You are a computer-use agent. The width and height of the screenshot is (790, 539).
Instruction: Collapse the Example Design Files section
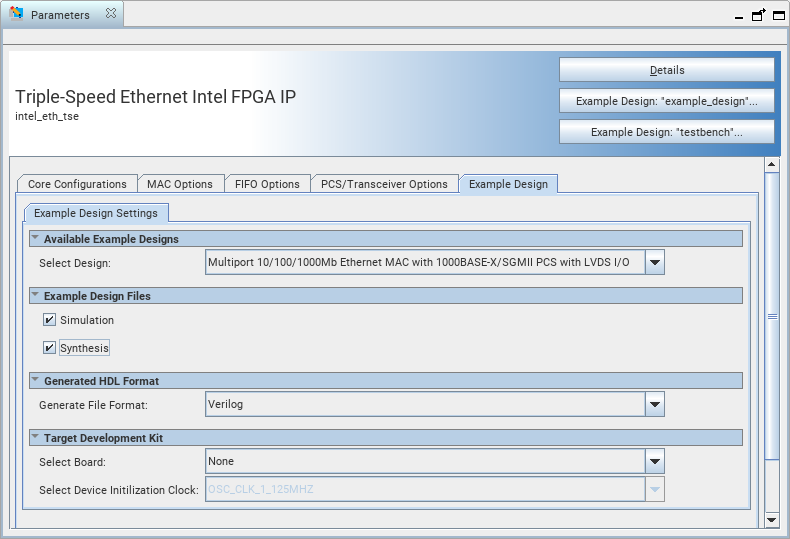click(35, 296)
